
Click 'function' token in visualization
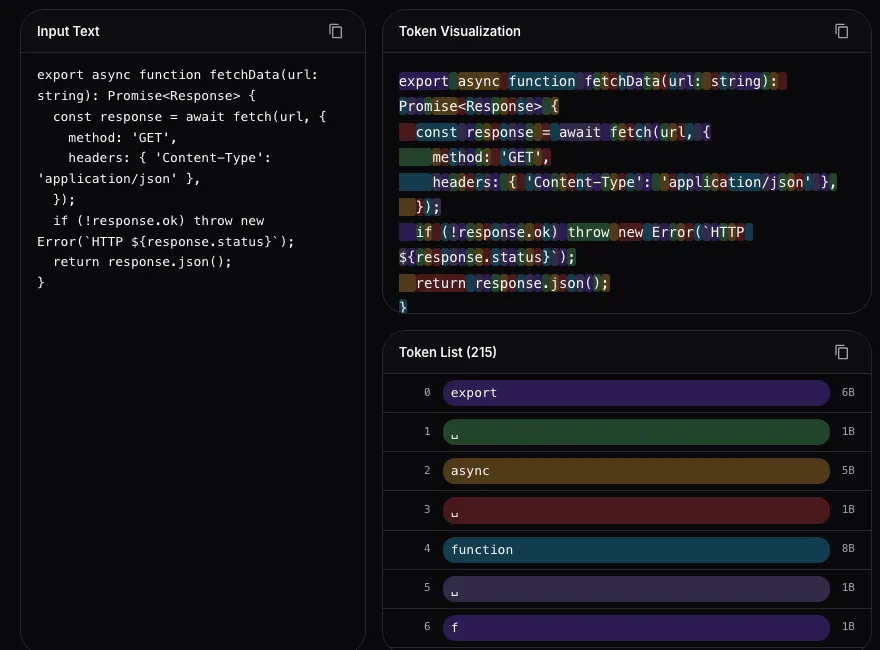[542, 81]
